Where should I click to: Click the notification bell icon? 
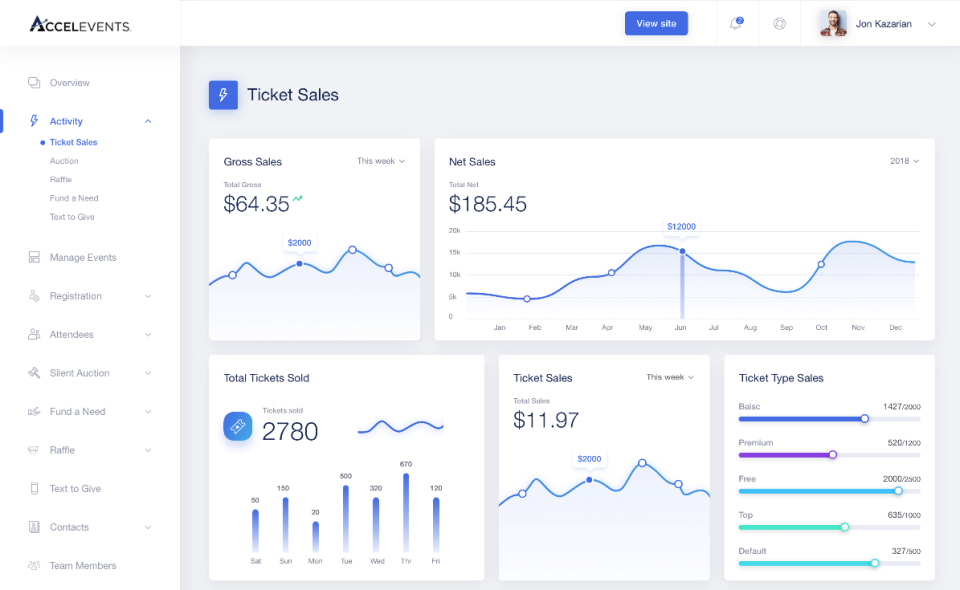(736, 24)
